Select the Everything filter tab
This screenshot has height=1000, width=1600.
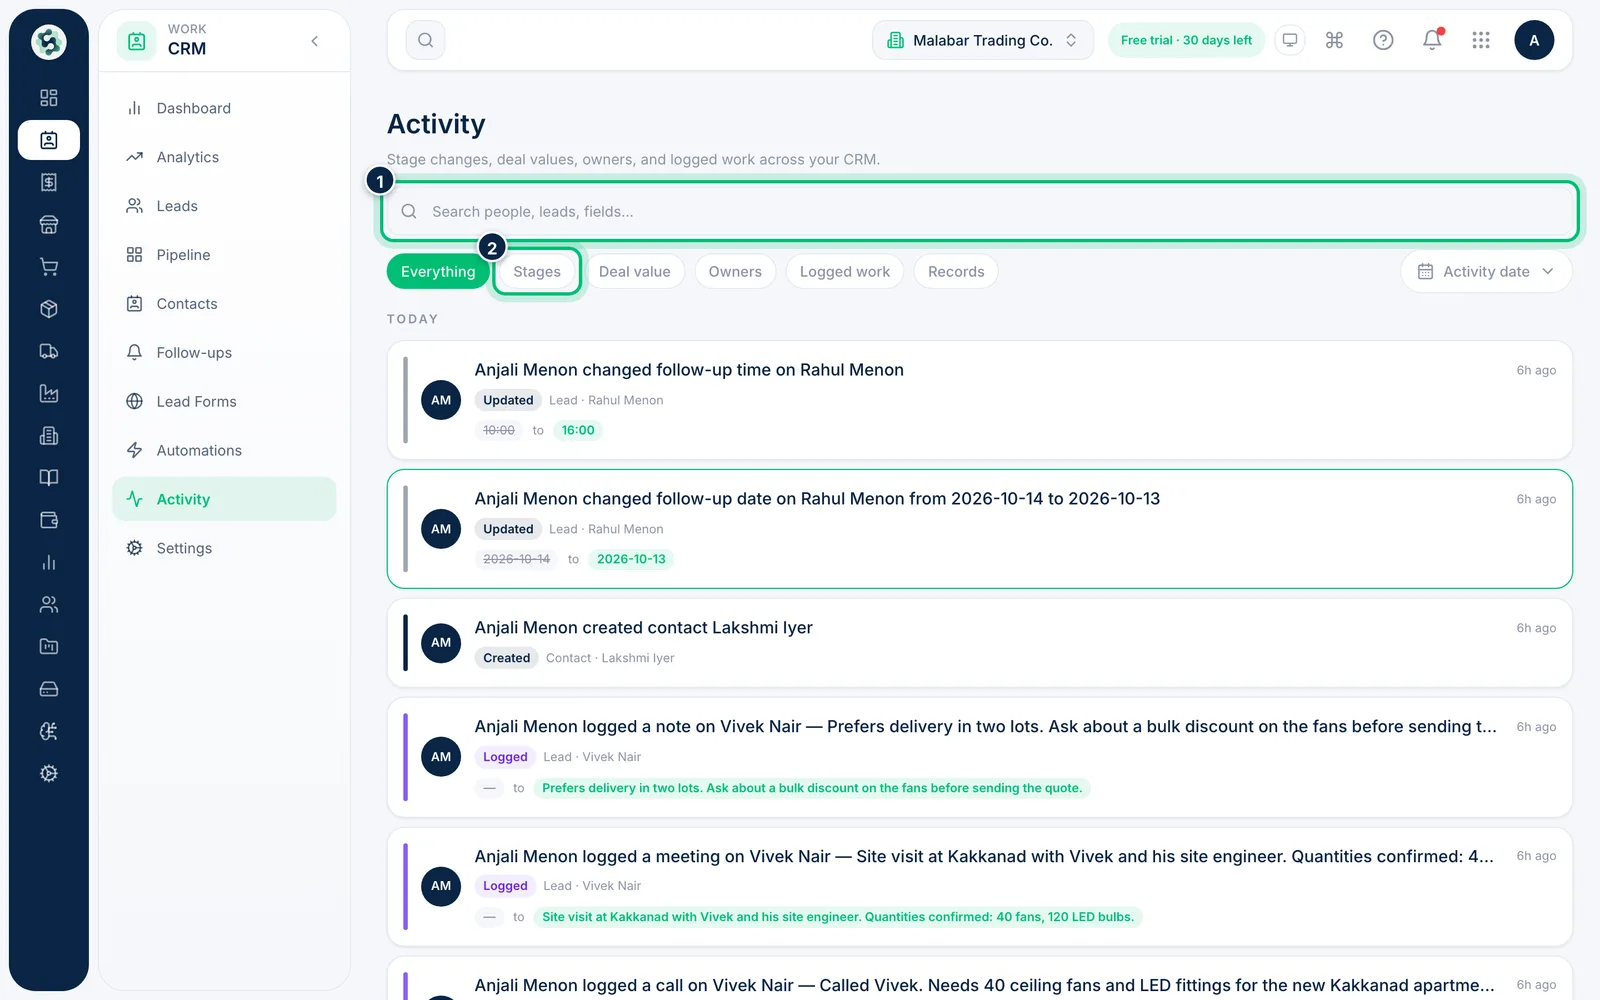pos(438,272)
